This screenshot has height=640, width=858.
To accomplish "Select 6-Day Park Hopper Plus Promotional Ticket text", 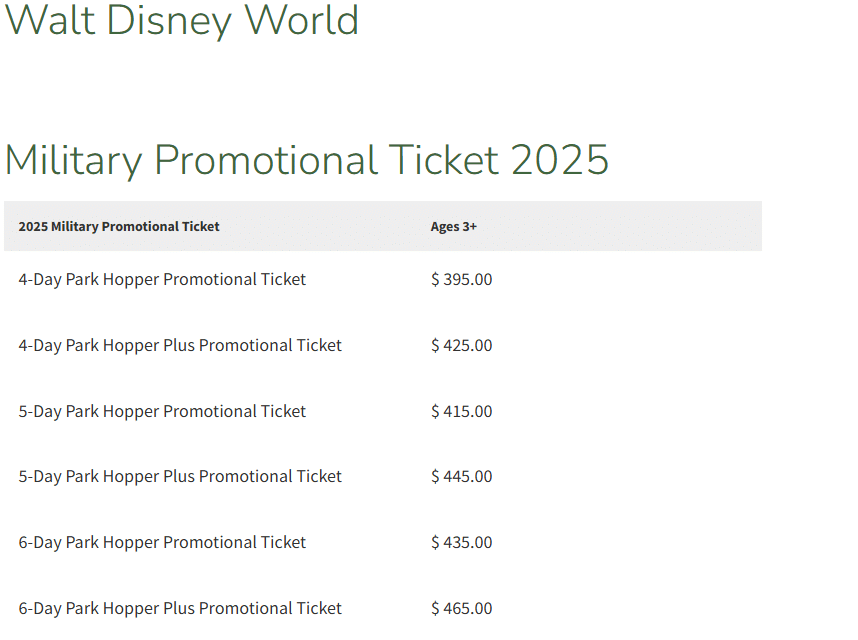I will pyautogui.click(x=180, y=609).
